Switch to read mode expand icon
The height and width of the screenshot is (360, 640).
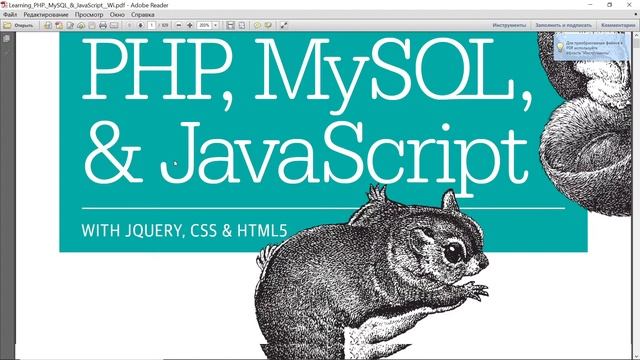pos(284,25)
